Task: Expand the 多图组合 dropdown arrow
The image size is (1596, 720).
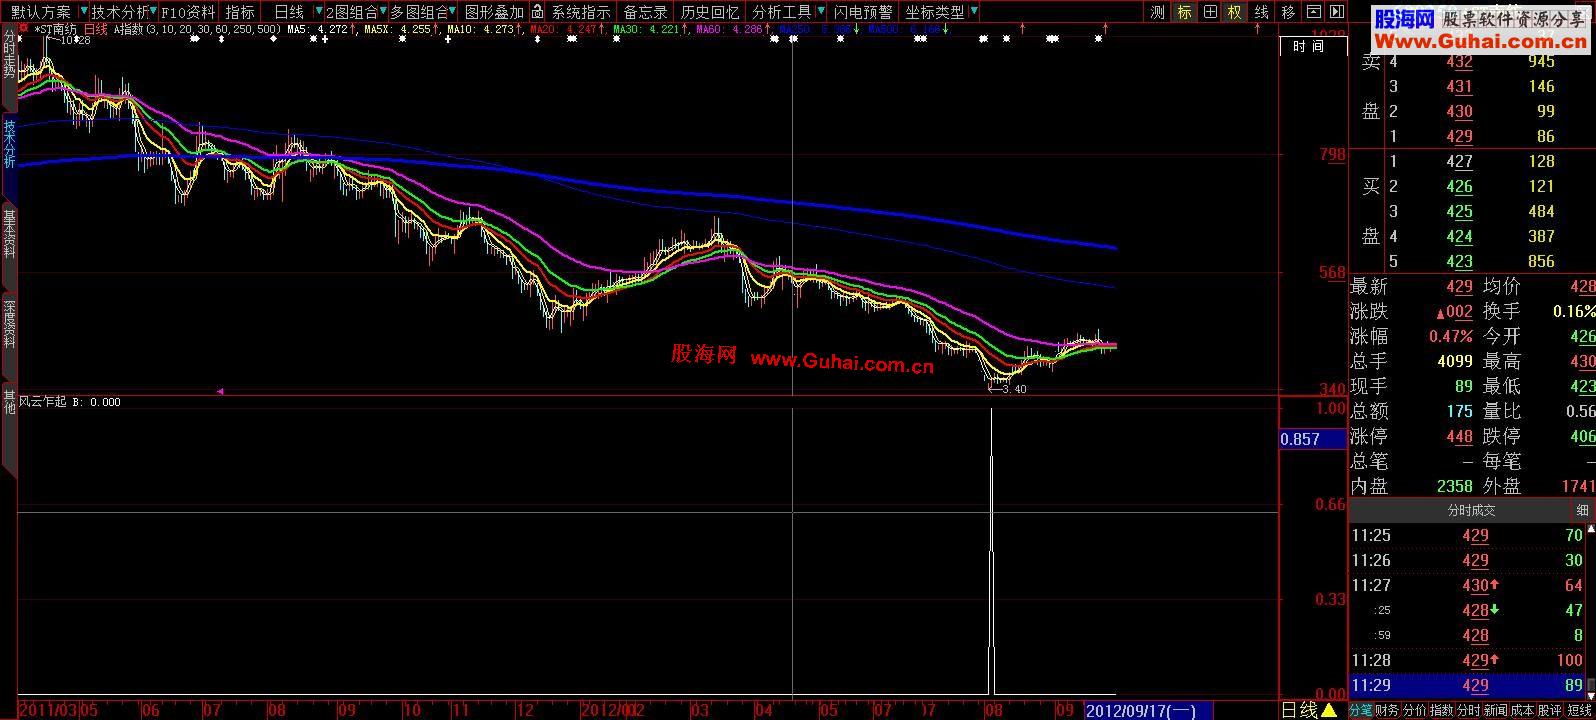Action: 453,12
